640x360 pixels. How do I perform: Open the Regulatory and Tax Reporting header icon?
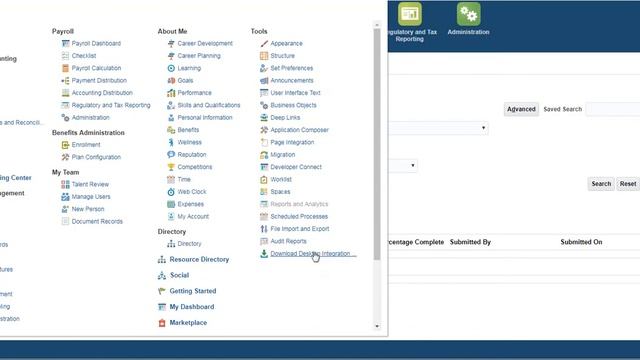pos(410,14)
